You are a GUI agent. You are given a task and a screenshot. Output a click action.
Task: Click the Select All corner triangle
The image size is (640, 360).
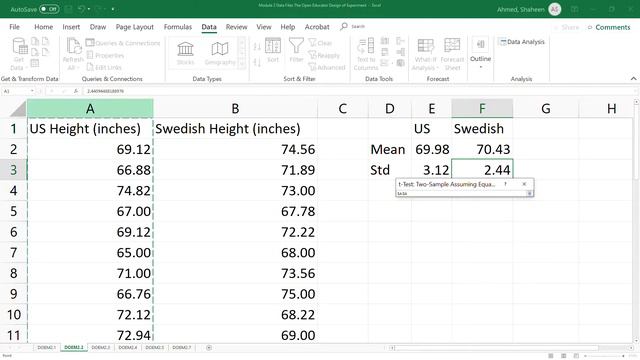click(18, 109)
